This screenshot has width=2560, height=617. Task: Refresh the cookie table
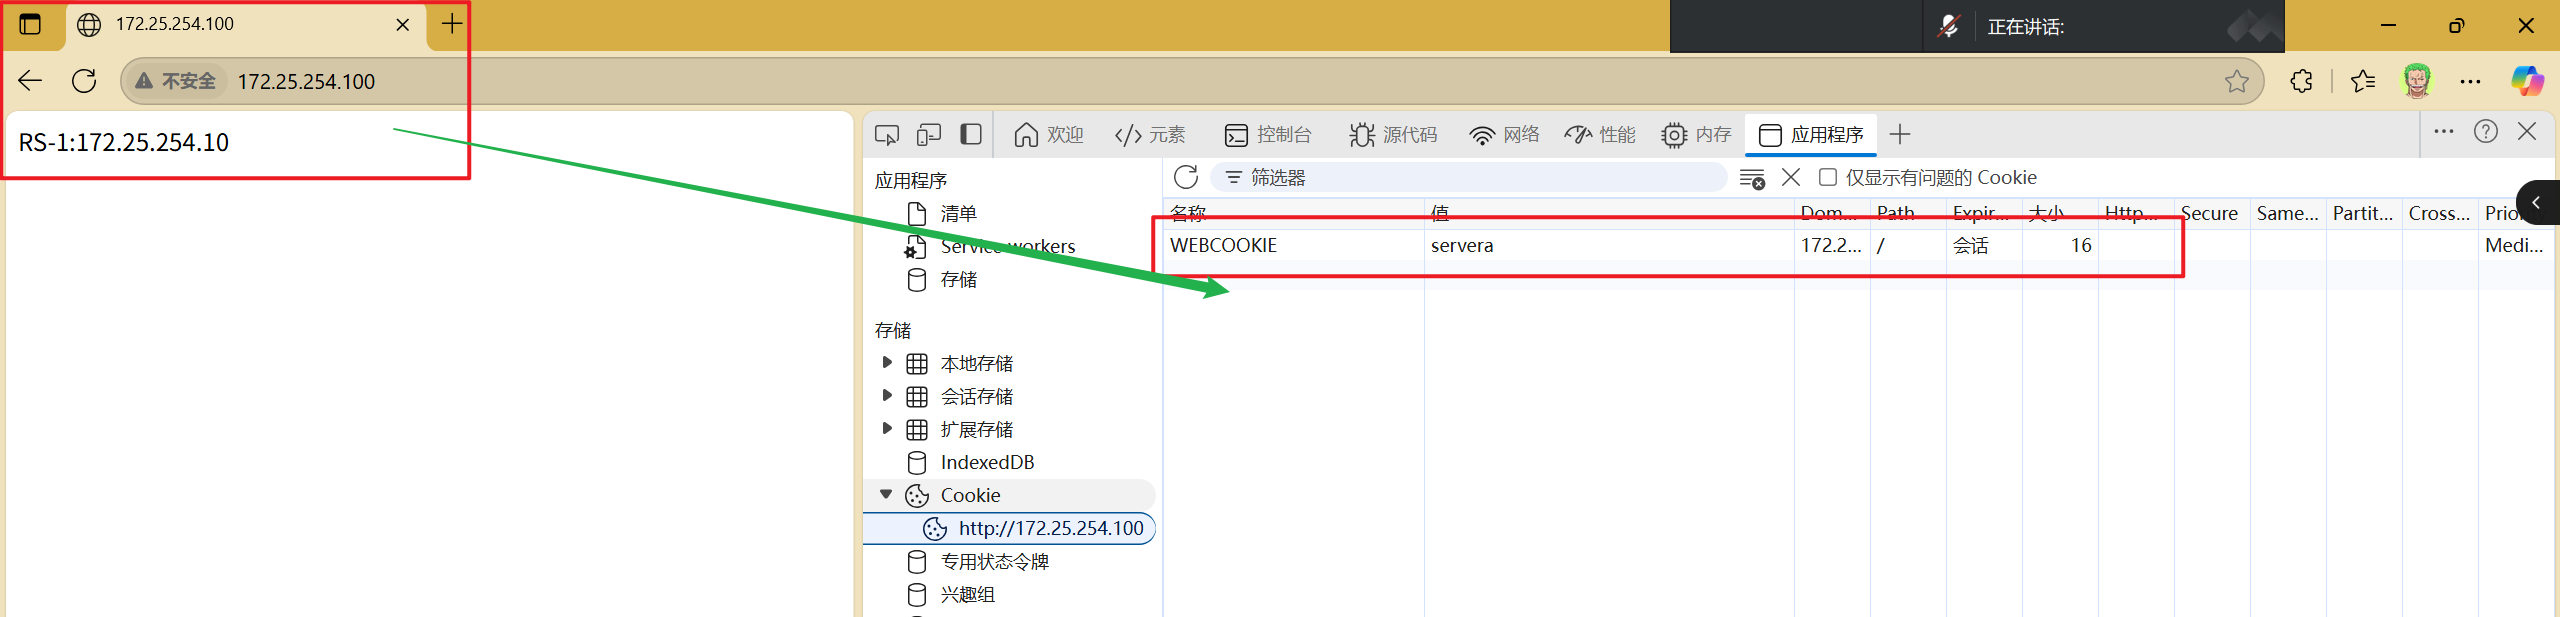click(1186, 177)
